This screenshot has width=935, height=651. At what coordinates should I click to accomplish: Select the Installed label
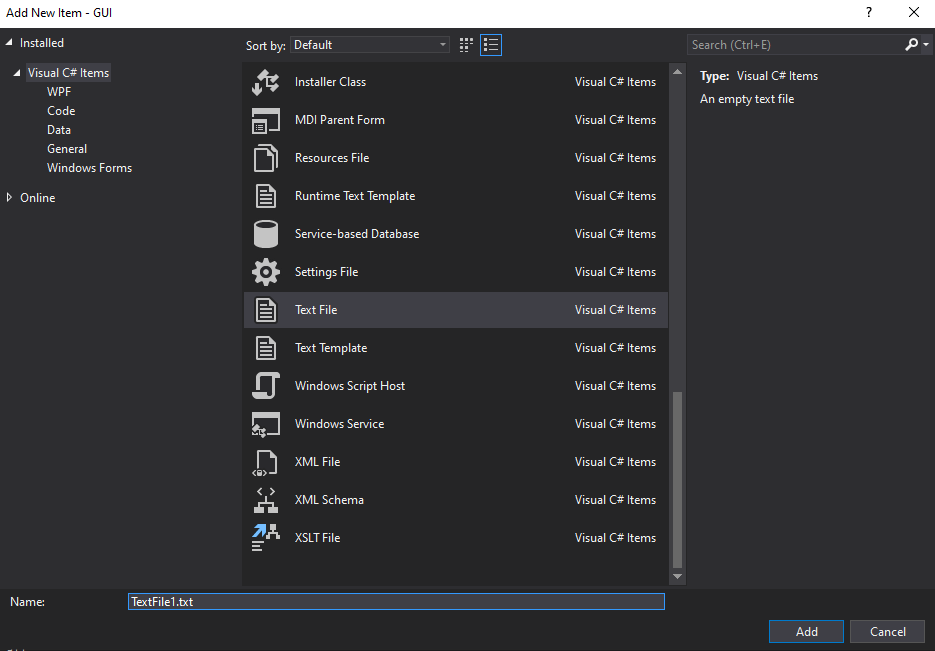(42, 43)
